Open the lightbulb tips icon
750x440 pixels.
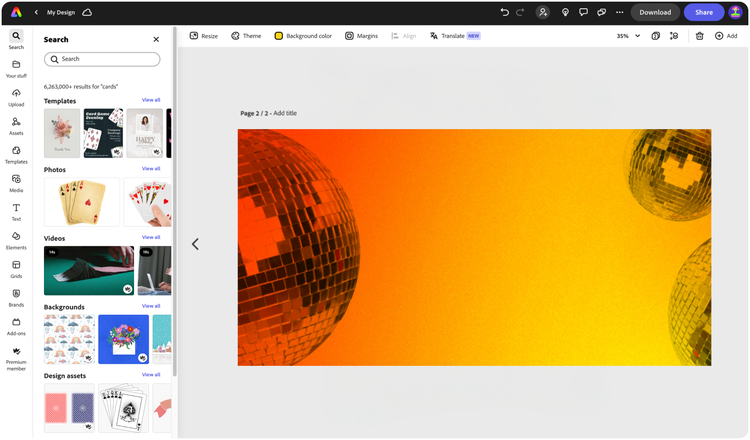(x=565, y=12)
